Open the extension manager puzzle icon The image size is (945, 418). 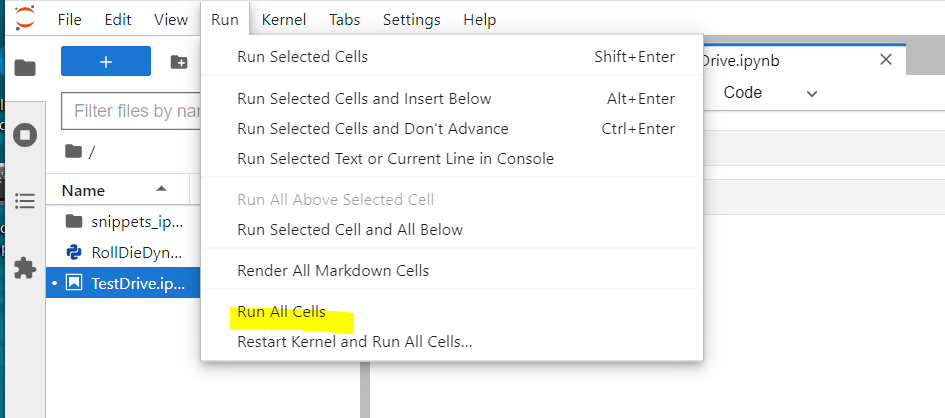(25, 267)
